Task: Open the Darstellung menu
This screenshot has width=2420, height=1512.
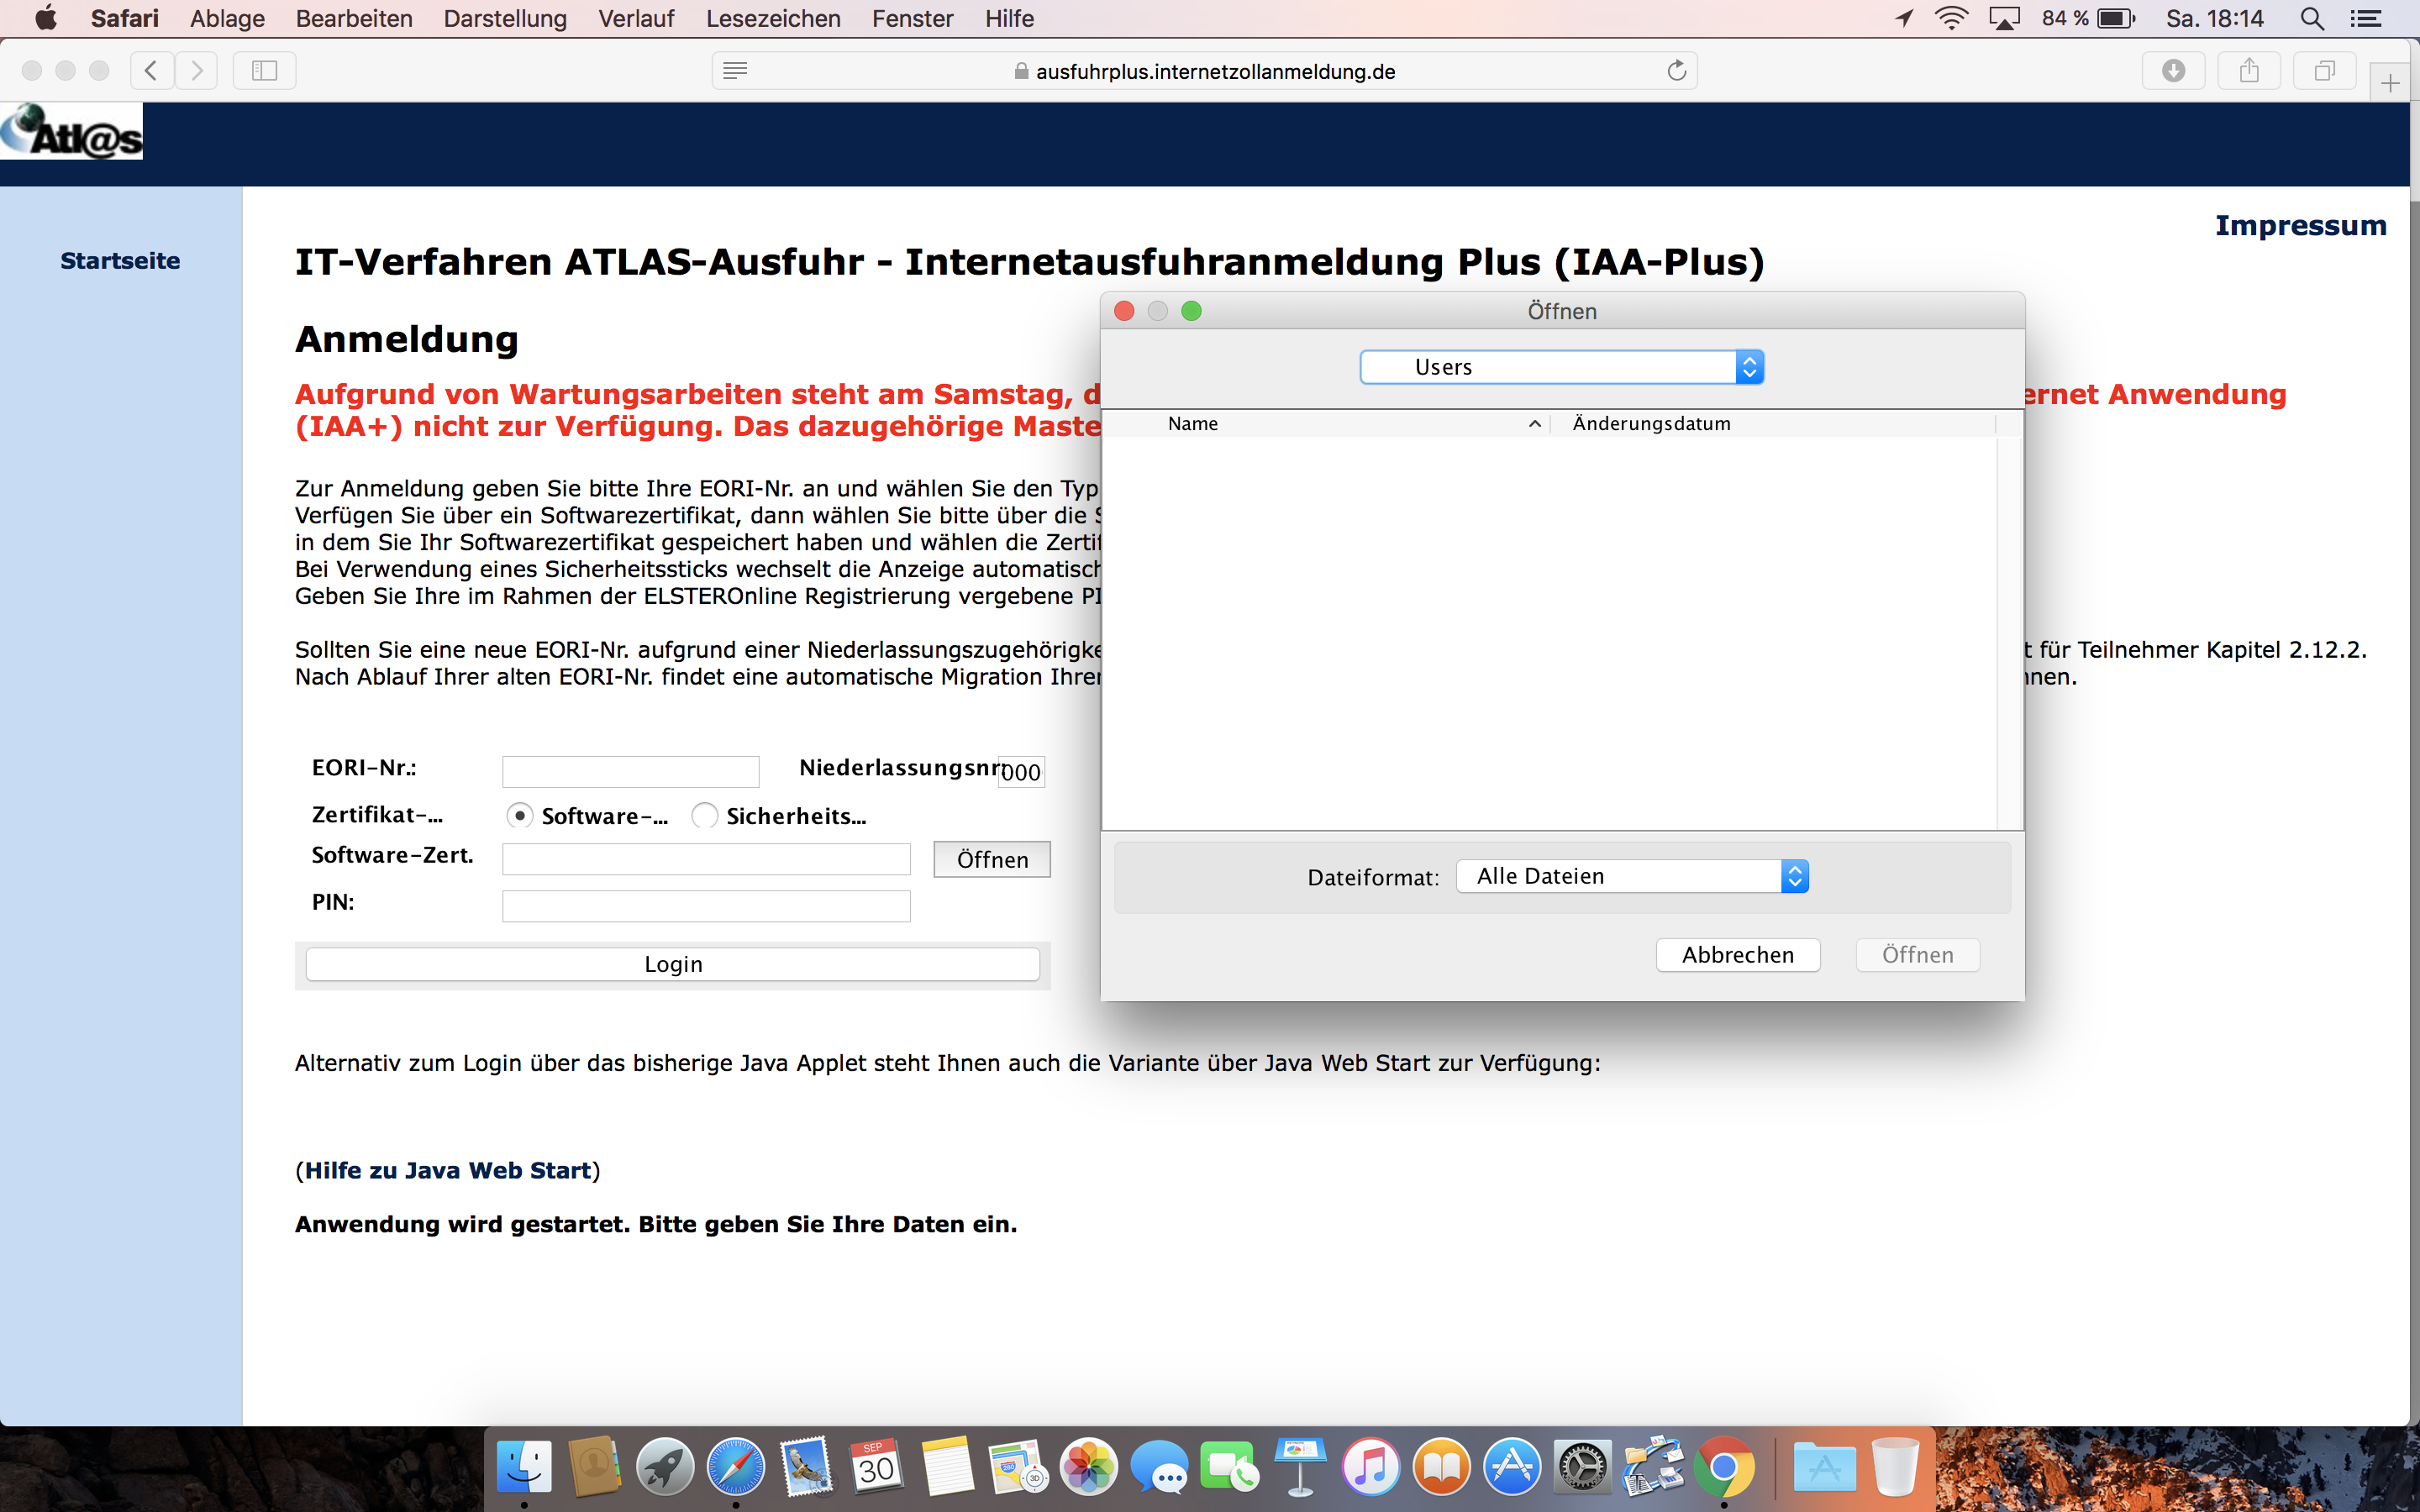Action: coord(505,19)
